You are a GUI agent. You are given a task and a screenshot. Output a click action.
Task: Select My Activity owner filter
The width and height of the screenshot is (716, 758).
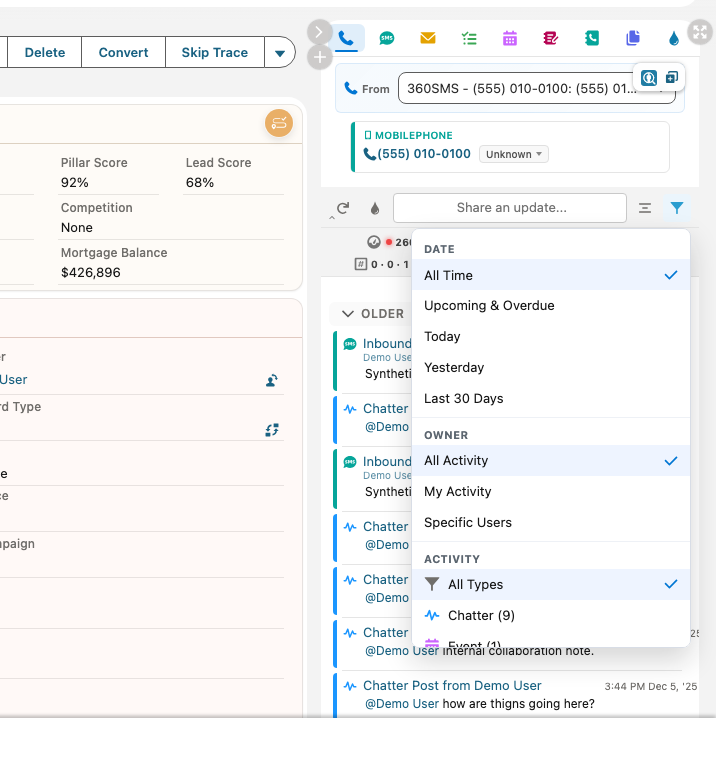551,491
